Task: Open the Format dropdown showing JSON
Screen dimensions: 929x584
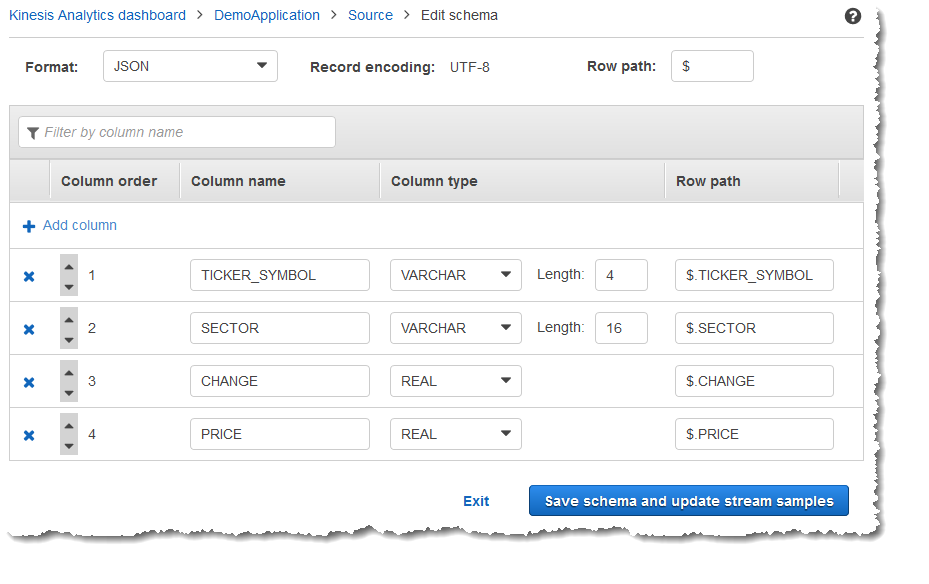Action: (190, 66)
